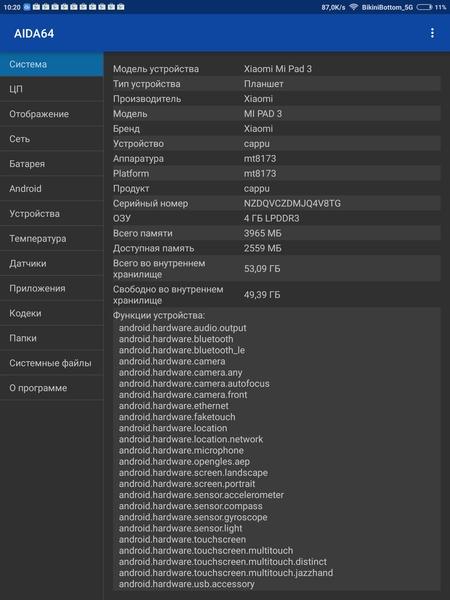
Task: Click android.hardware.sensor.gyroscope entry
Action: 193,517
